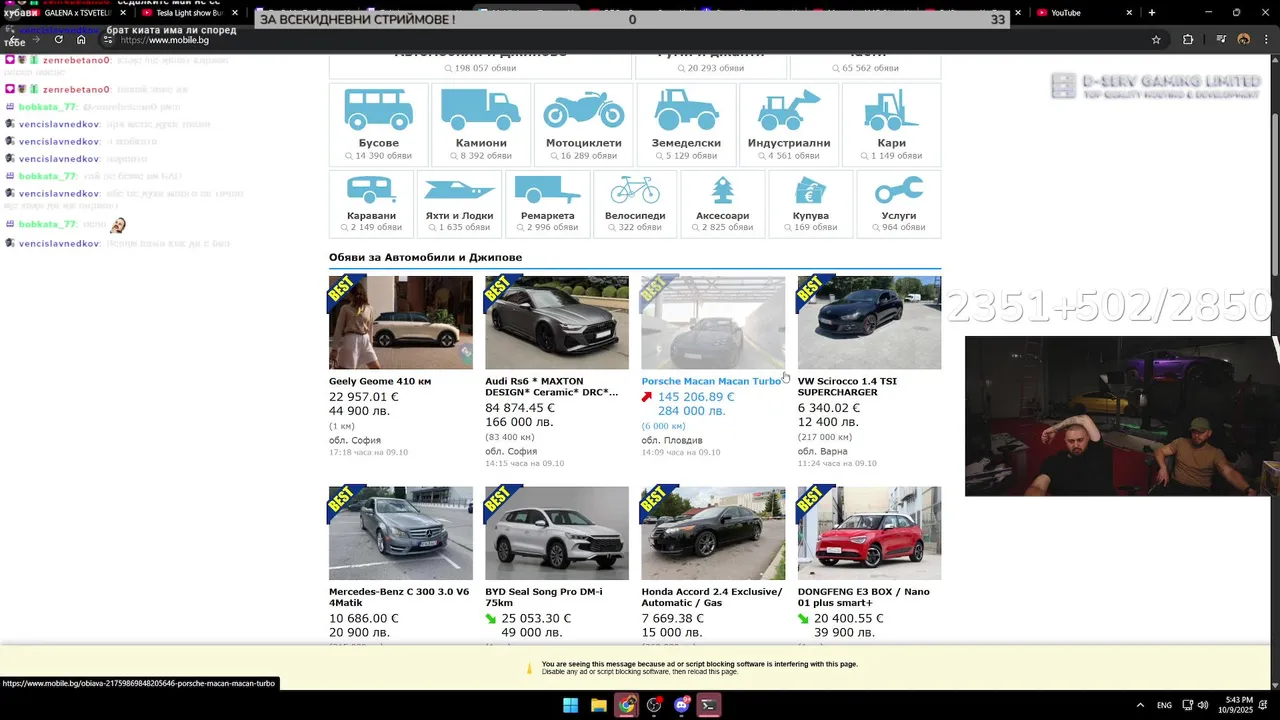Open the Honda Accord 2.4 Exclusive listing title
The height and width of the screenshot is (720, 1280).
coord(712,597)
